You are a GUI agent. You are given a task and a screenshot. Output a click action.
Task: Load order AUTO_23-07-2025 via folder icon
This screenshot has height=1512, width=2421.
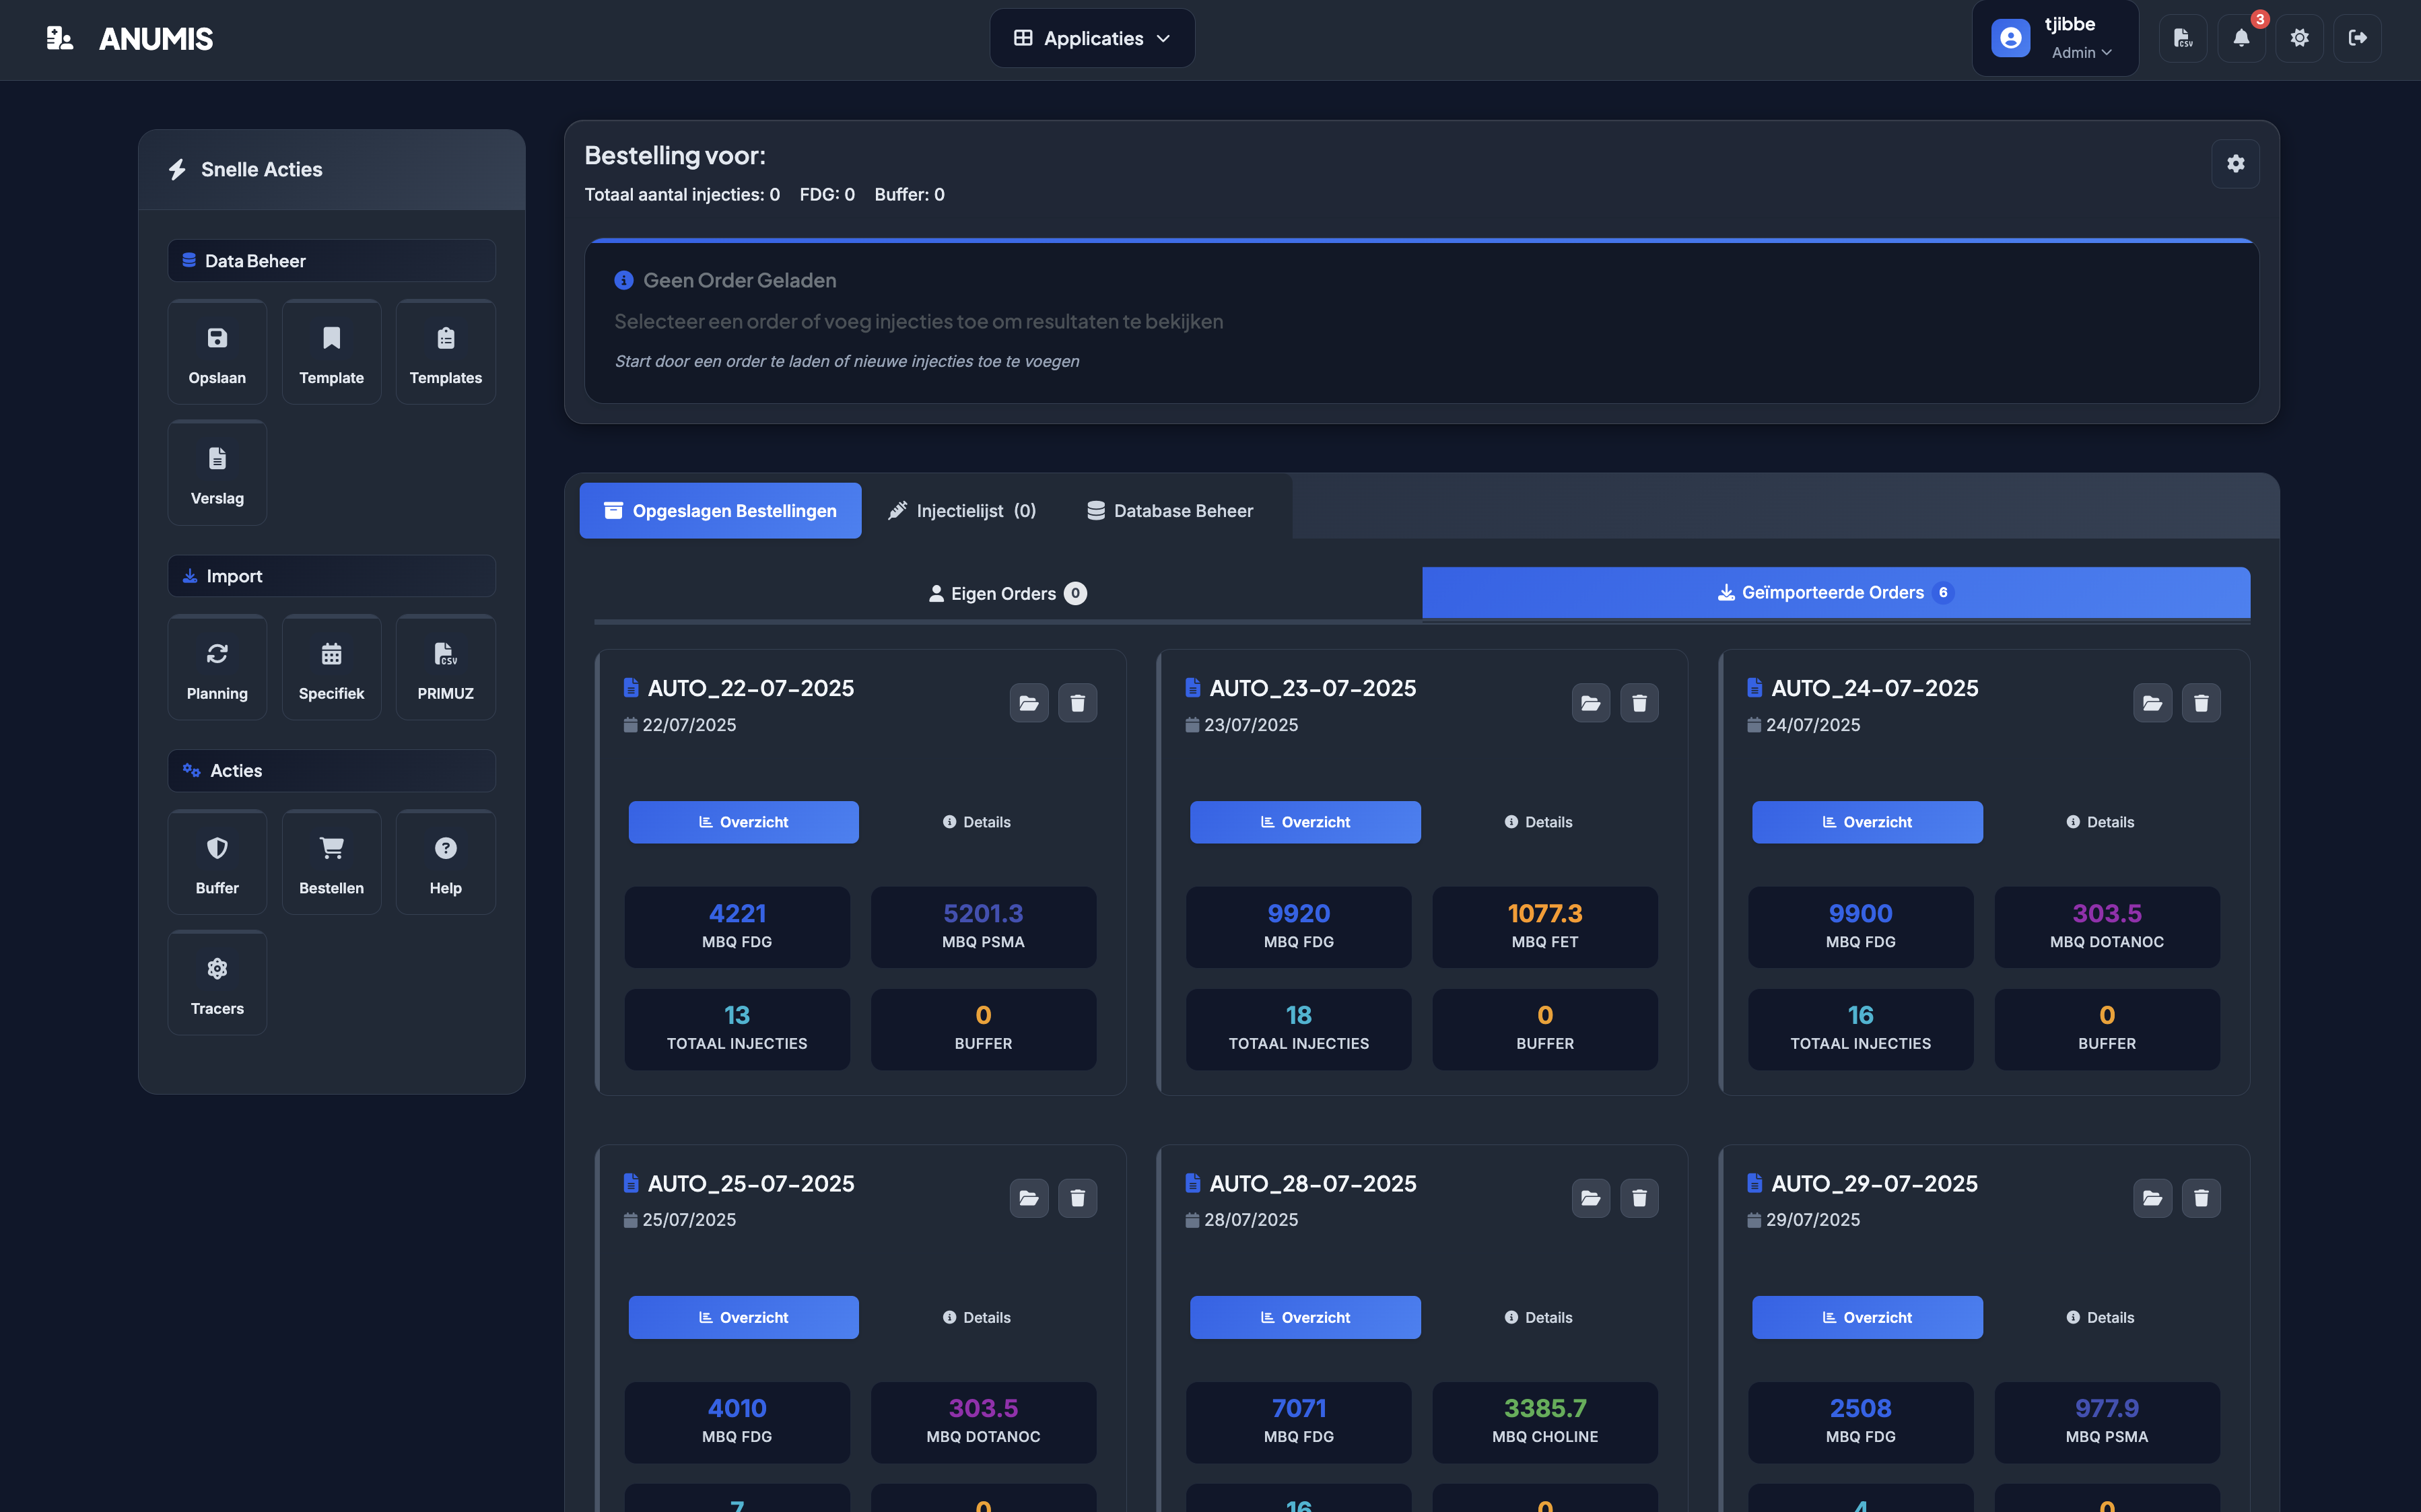pos(1590,703)
